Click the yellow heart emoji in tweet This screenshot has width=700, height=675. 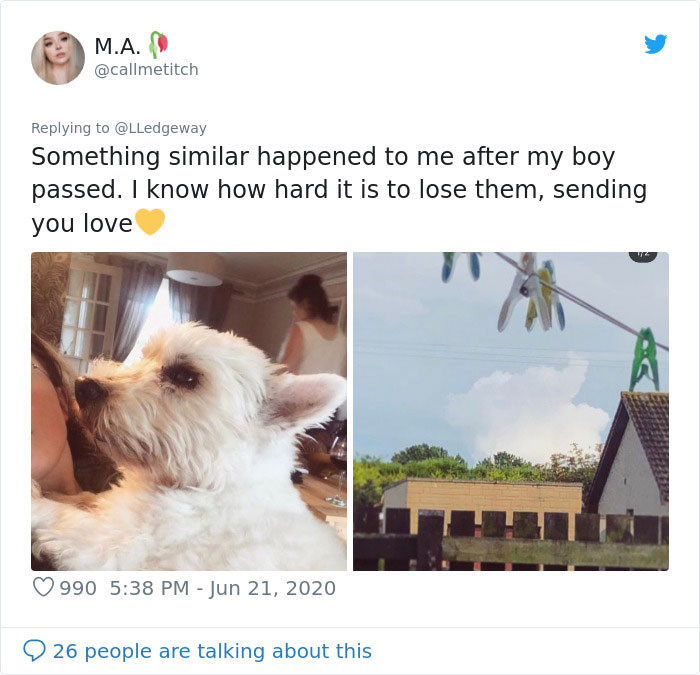click(x=150, y=222)
